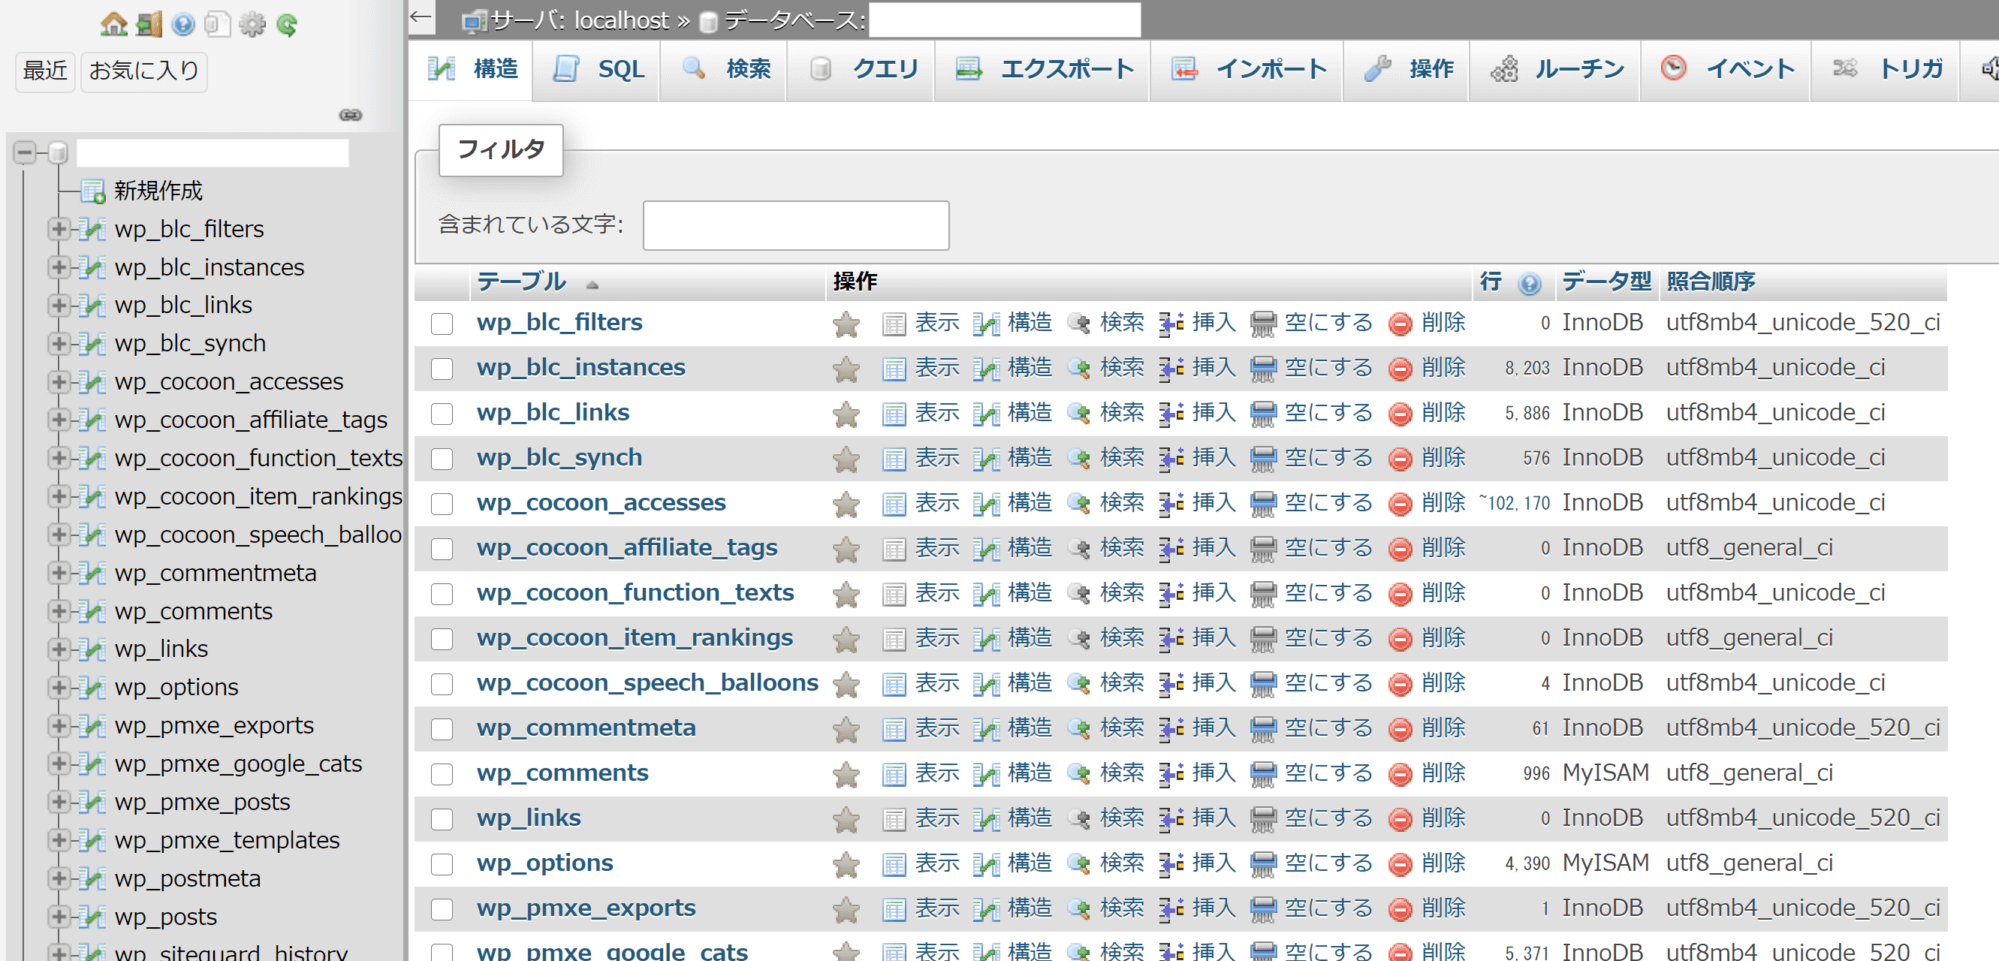Click 構造 structure icon for wp_blc_links
Viewport: 1999px width, 961px height.
[986, 414]
